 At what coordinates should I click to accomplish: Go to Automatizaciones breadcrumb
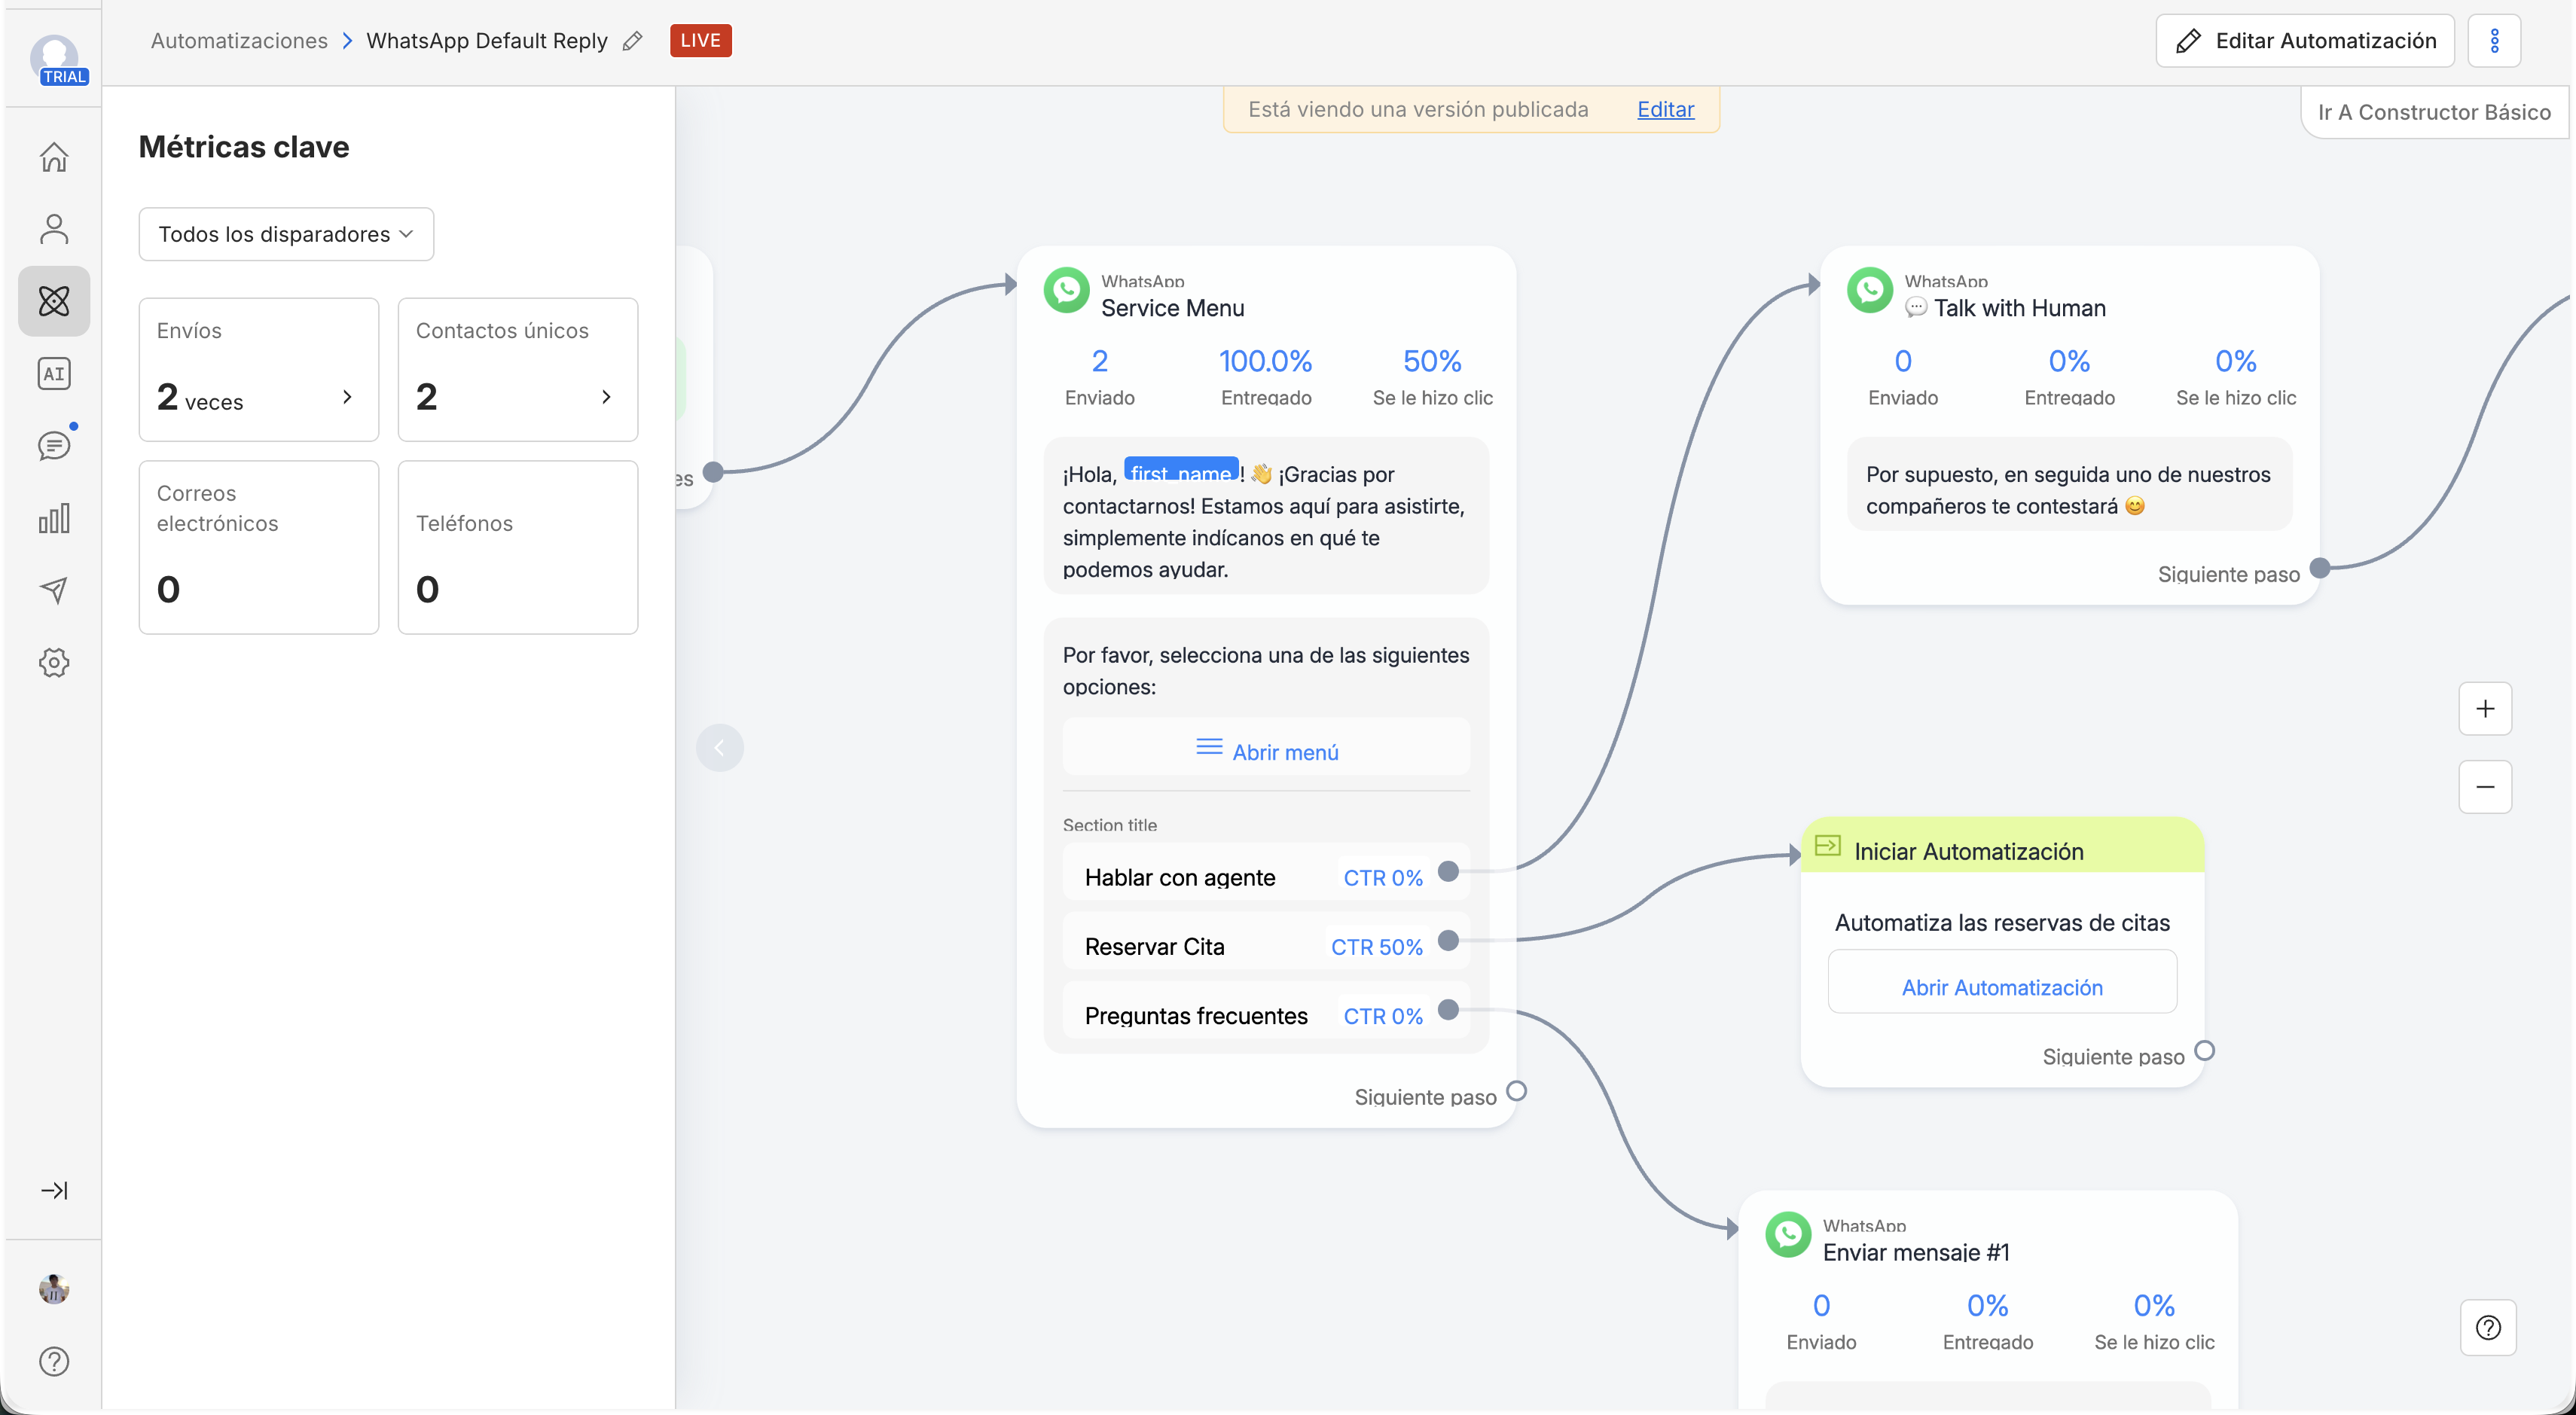point(239,41)
